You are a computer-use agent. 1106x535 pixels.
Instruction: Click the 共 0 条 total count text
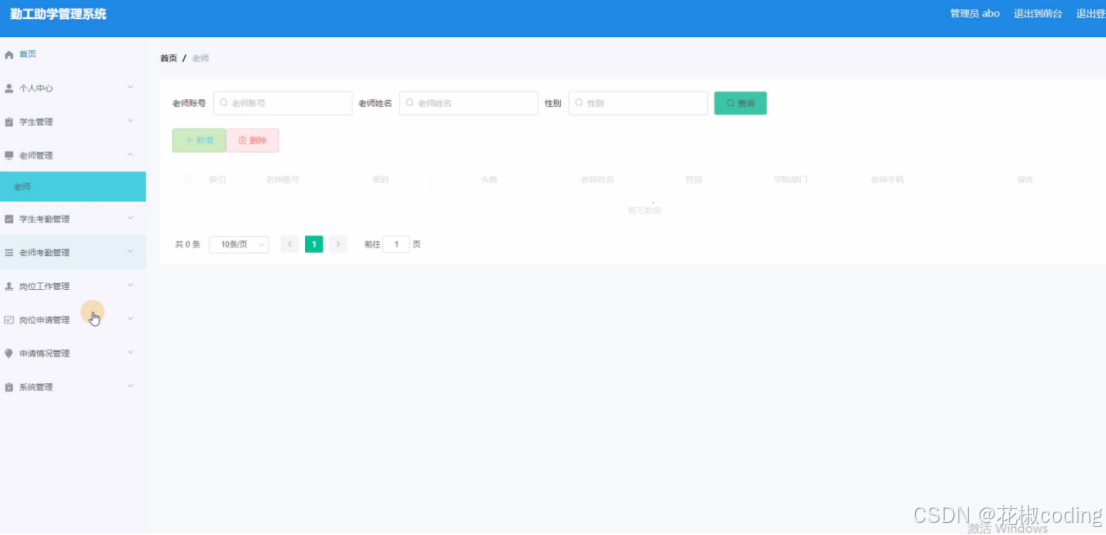(x=188, y=245)
